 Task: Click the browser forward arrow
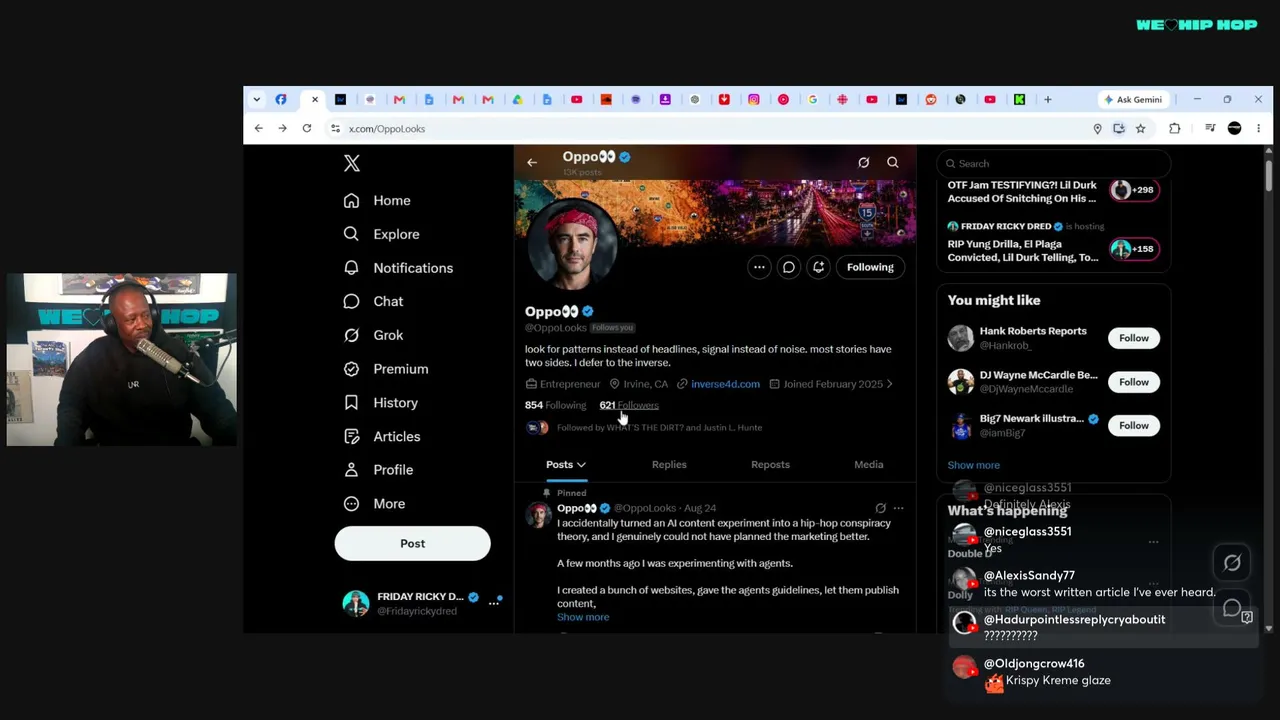[x=282, y=128]
